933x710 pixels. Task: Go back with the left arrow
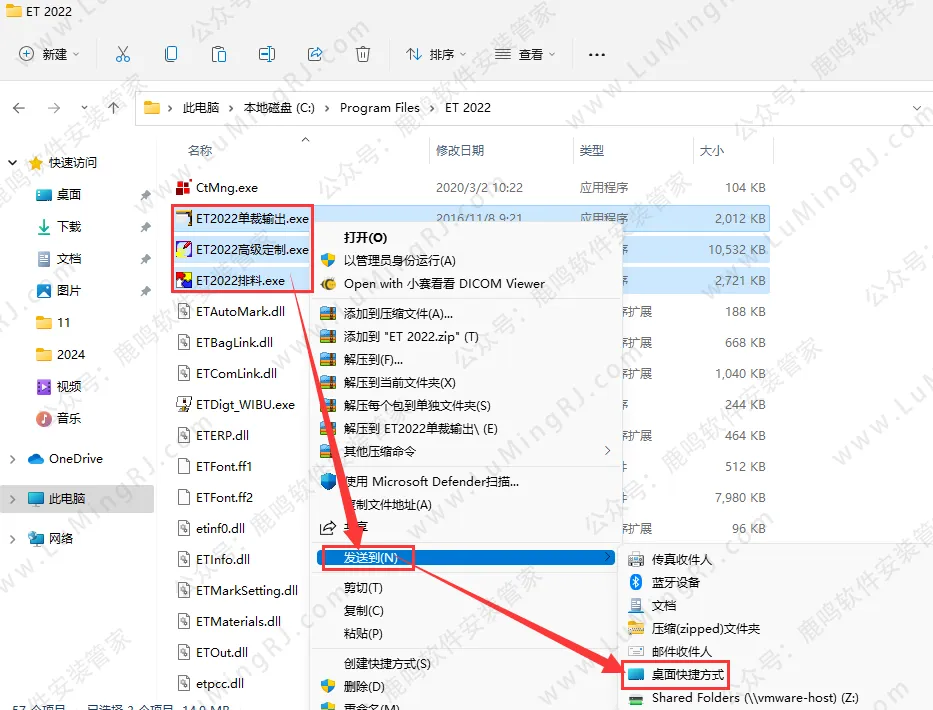(x=19, y=108)
